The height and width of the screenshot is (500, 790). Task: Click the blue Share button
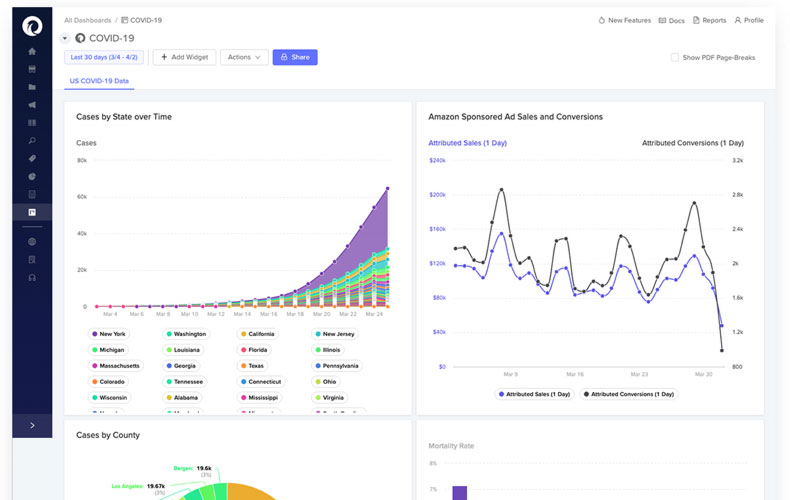[295, 57]
